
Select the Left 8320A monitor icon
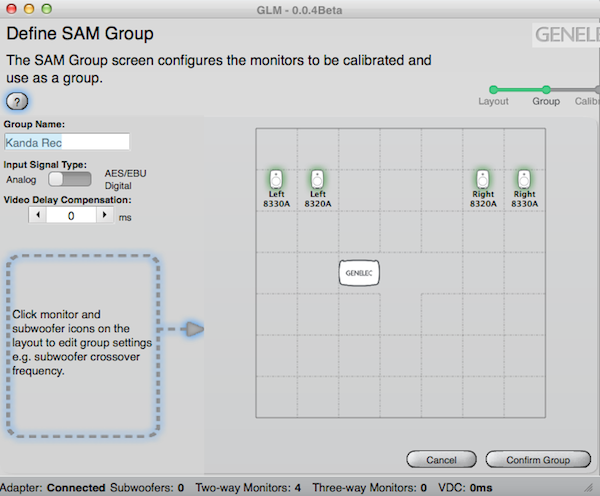point(317,179)
